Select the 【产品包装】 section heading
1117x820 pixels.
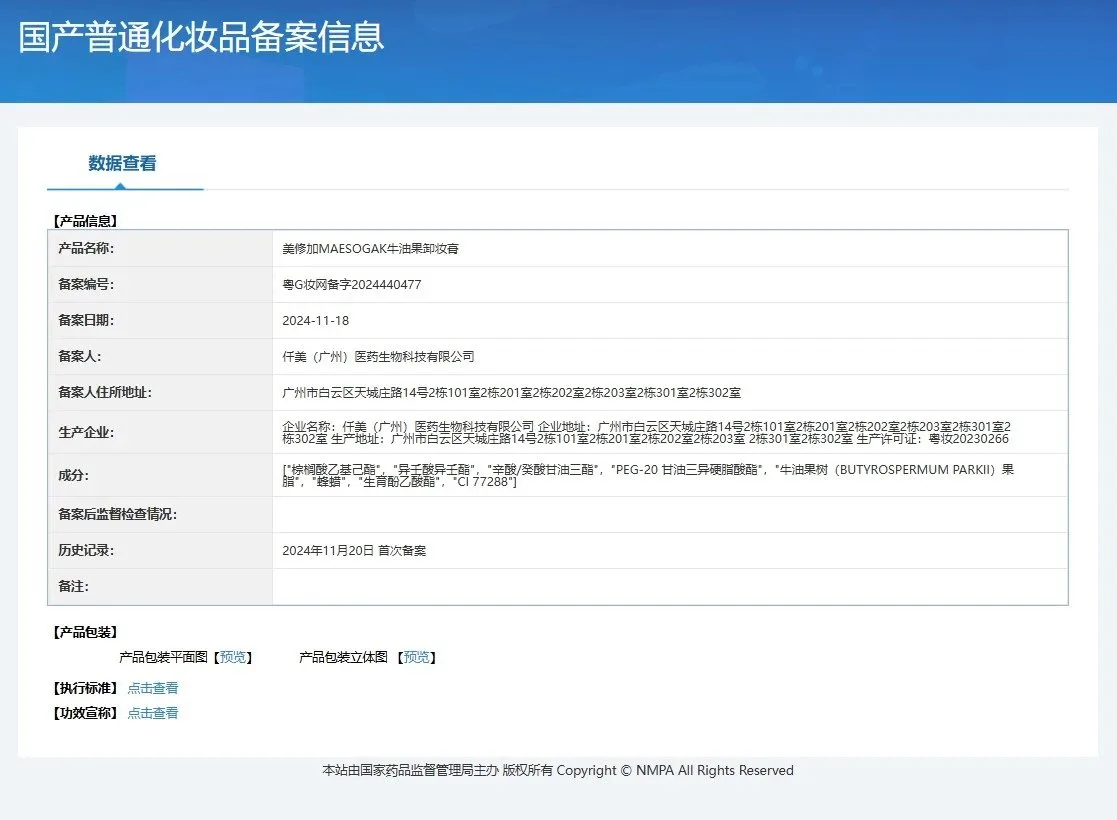click(x=85, y=633)
